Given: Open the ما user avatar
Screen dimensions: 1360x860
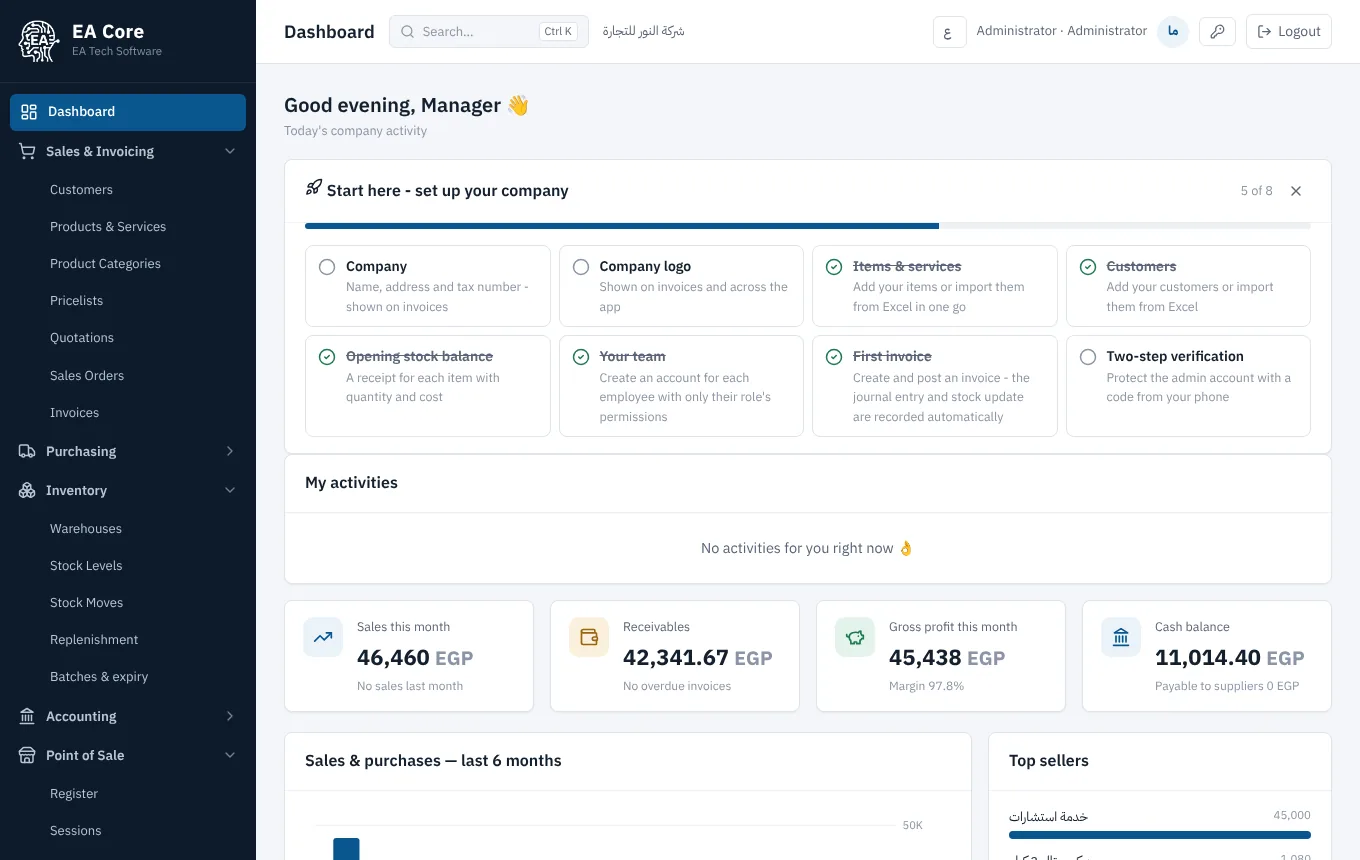Looking at the screenshot, I should pyautogui.click(x=1173, y=32).
